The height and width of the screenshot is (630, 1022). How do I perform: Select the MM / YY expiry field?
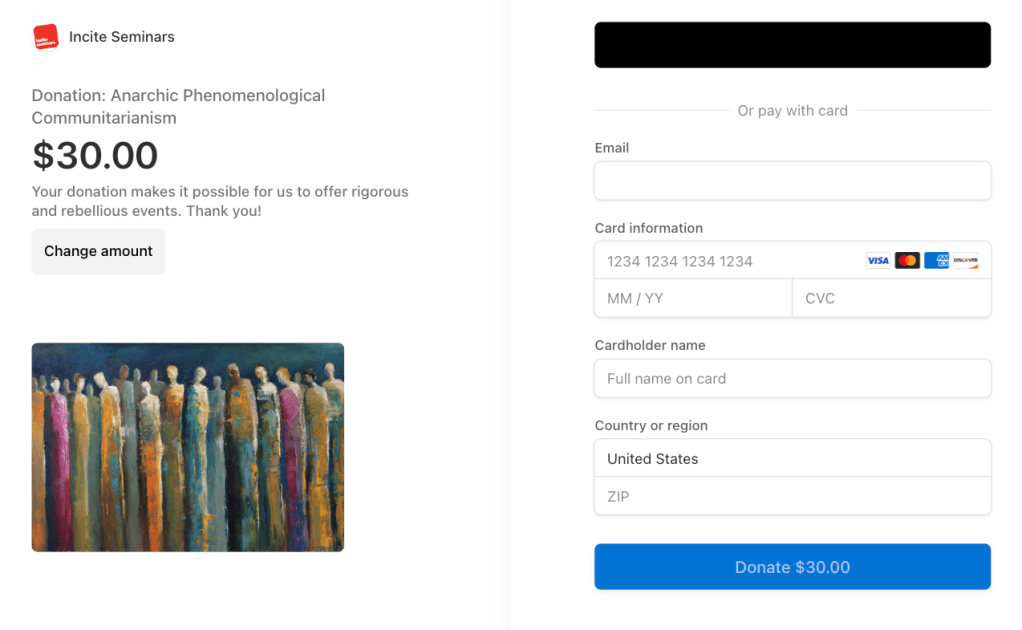[693, 298]
